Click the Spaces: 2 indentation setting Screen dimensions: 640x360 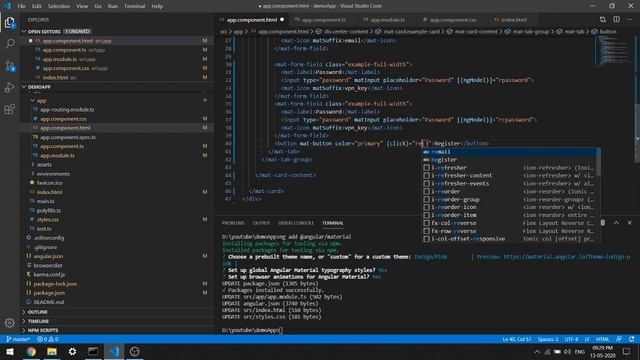pos(548,339)
